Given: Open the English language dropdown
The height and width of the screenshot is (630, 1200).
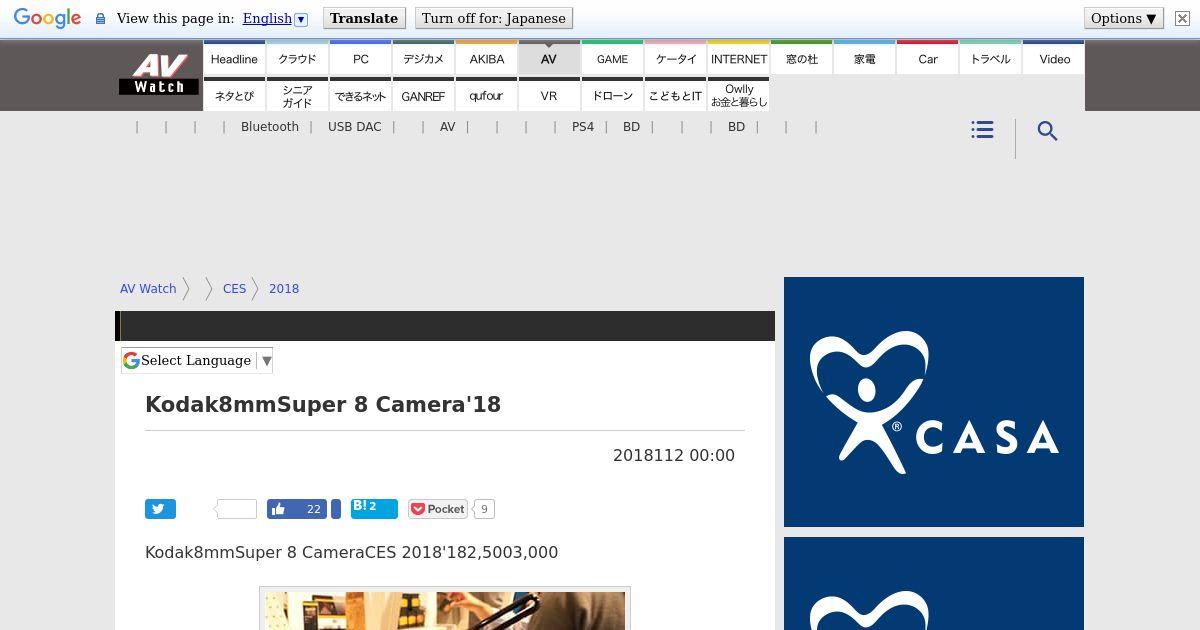Looking at the screenshot, I should (275, 18).
